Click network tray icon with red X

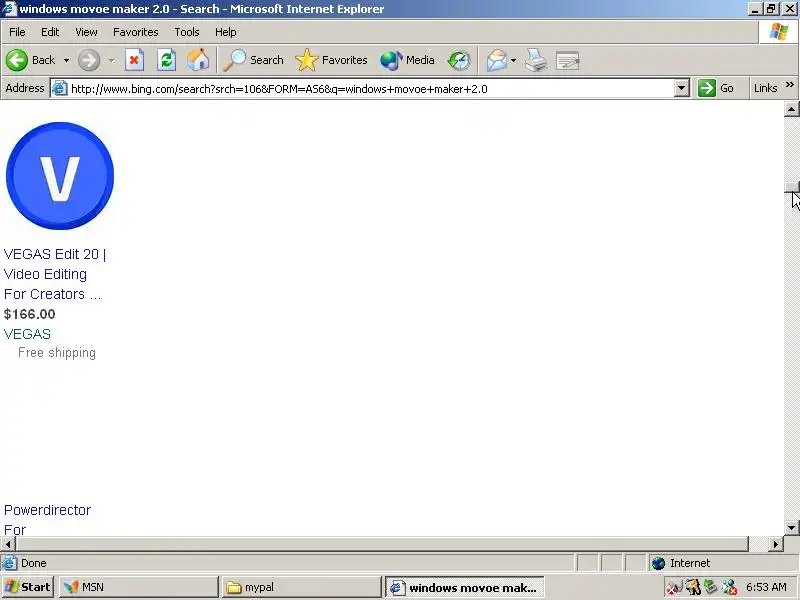click(x=730, y=588)
